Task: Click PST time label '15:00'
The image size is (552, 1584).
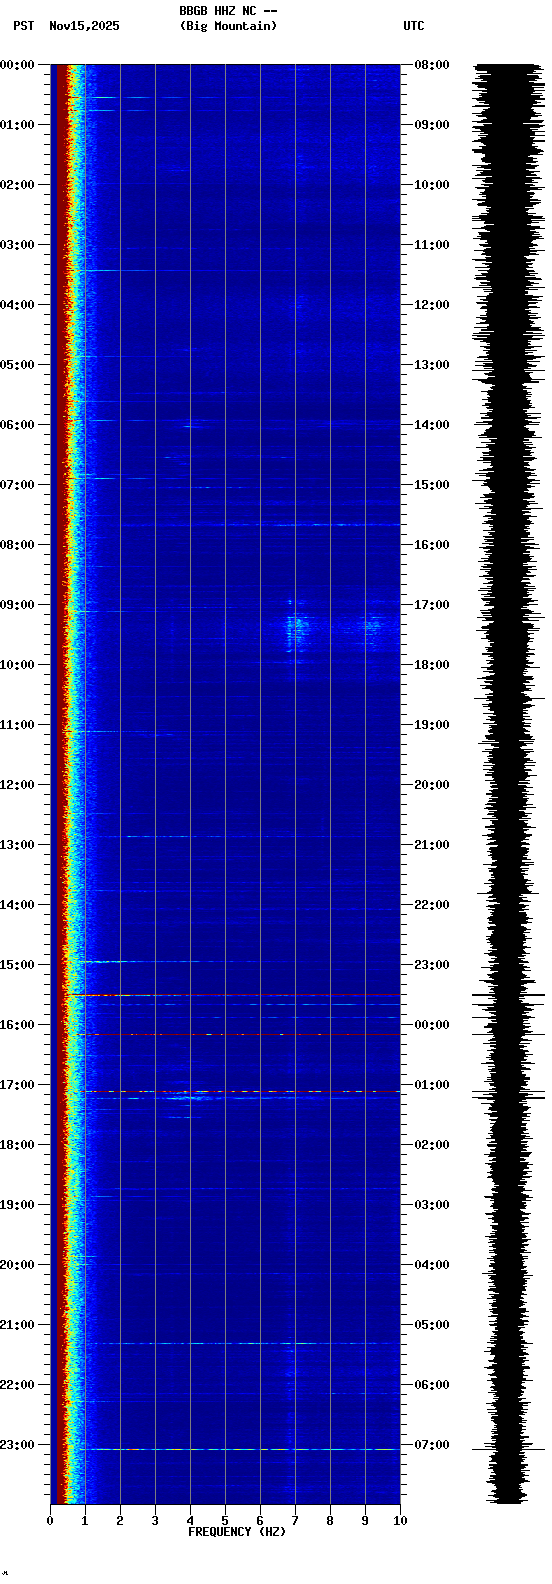Action: pyautogui.click(x=18, y=965)
